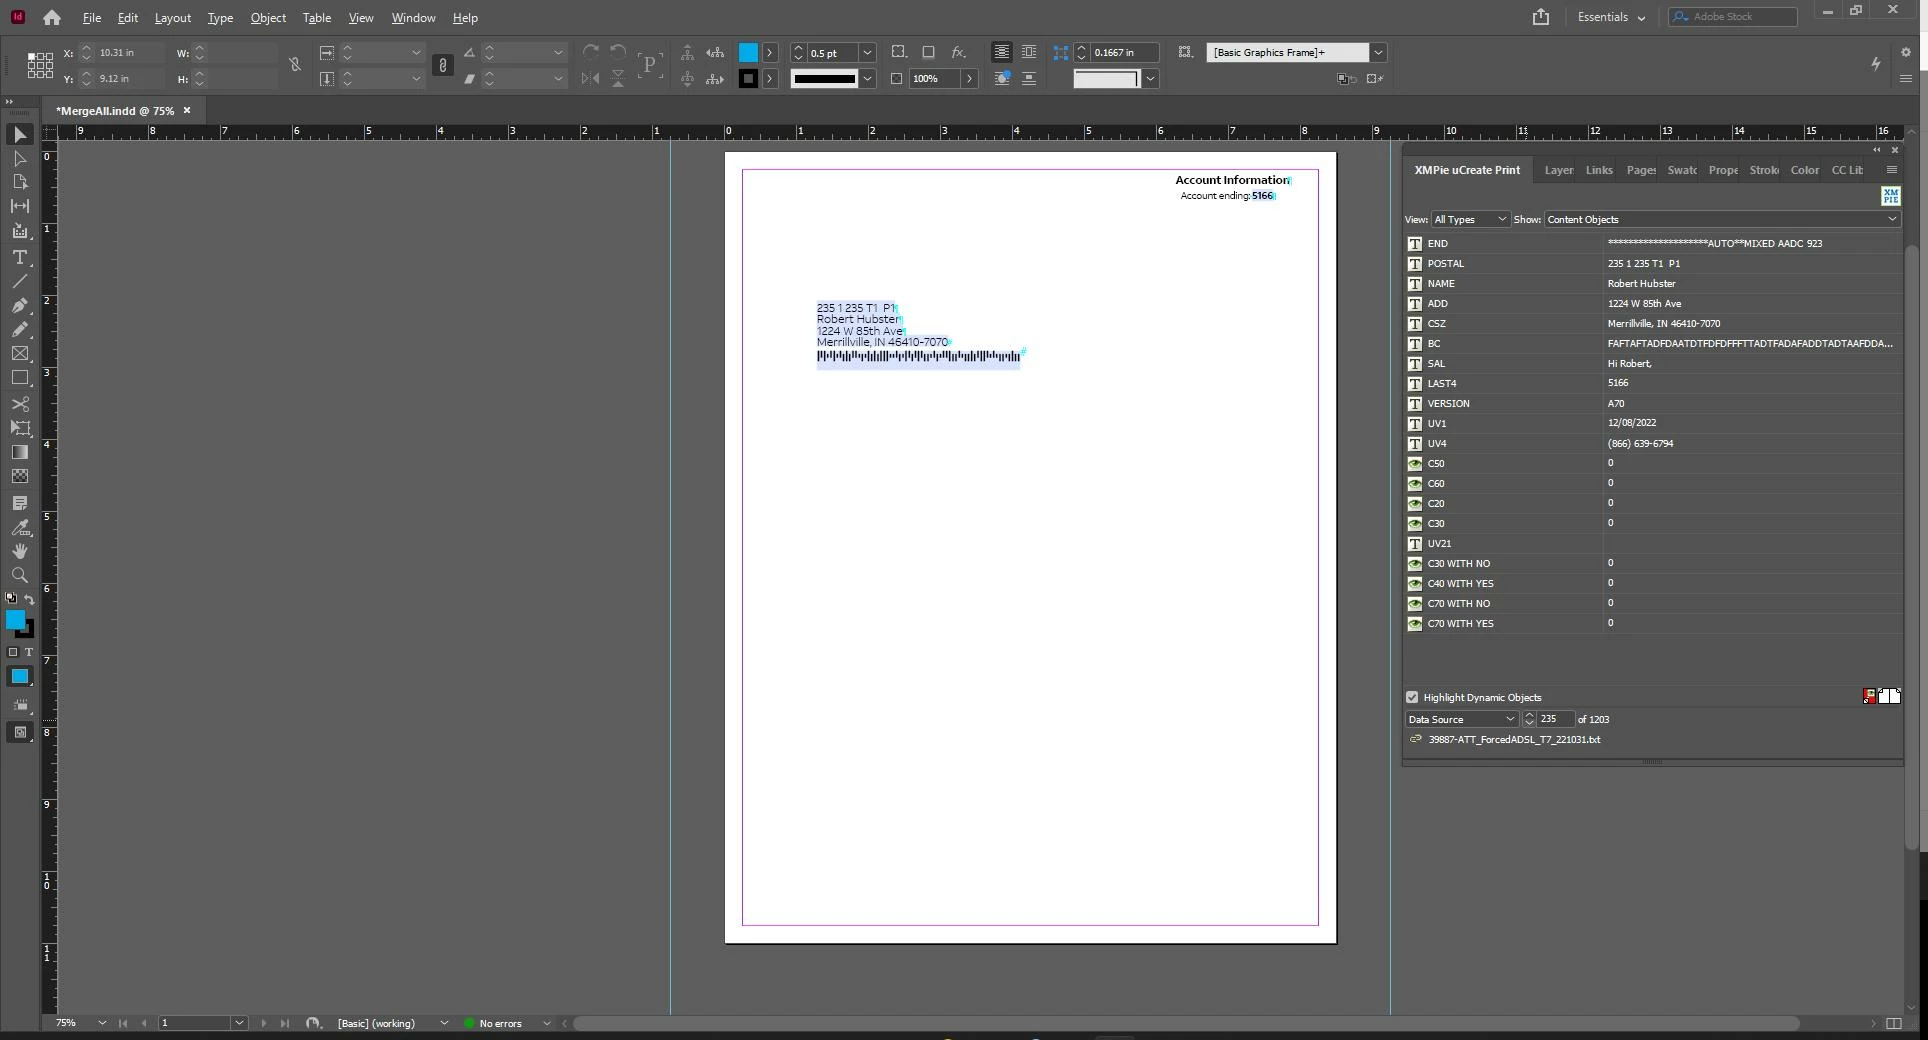Click the Home icon
The height and width of the screenshot is (1040, 1928).
click(x=52, y=17)
